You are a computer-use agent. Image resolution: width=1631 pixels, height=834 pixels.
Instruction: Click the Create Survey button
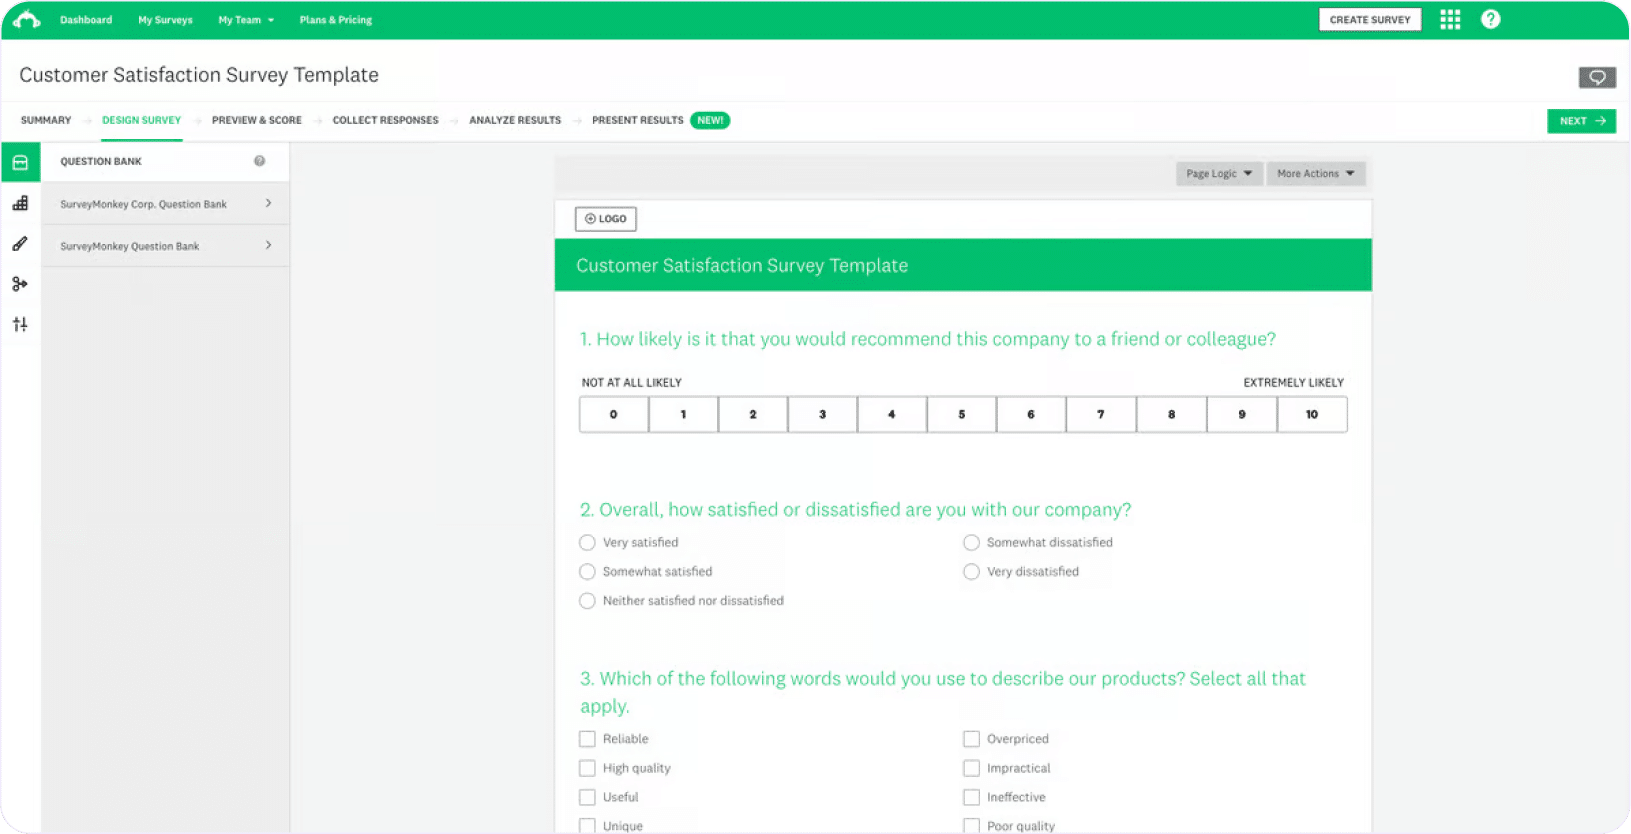[1369, 20]
